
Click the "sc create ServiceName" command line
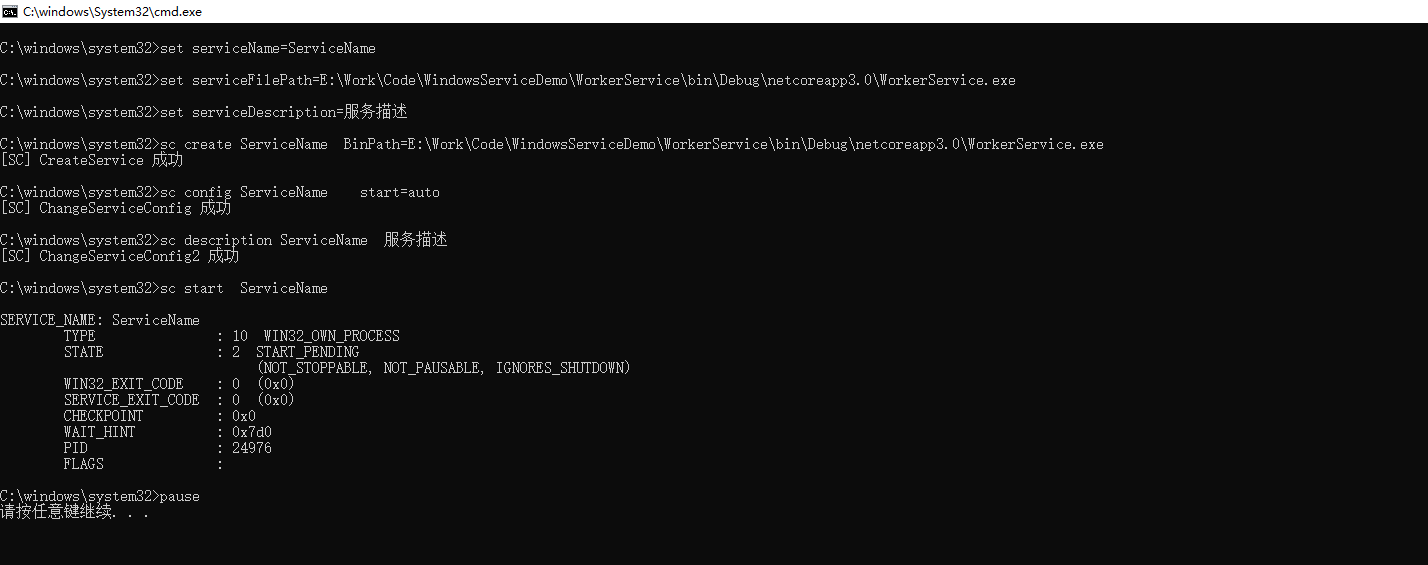pos(631,144)
